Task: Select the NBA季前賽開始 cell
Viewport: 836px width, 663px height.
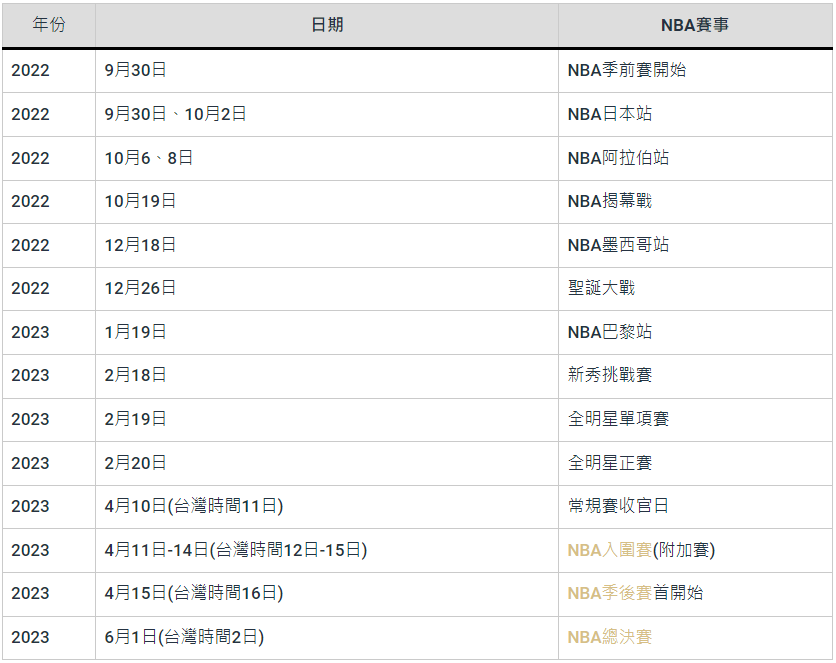Action: [626, 71]
